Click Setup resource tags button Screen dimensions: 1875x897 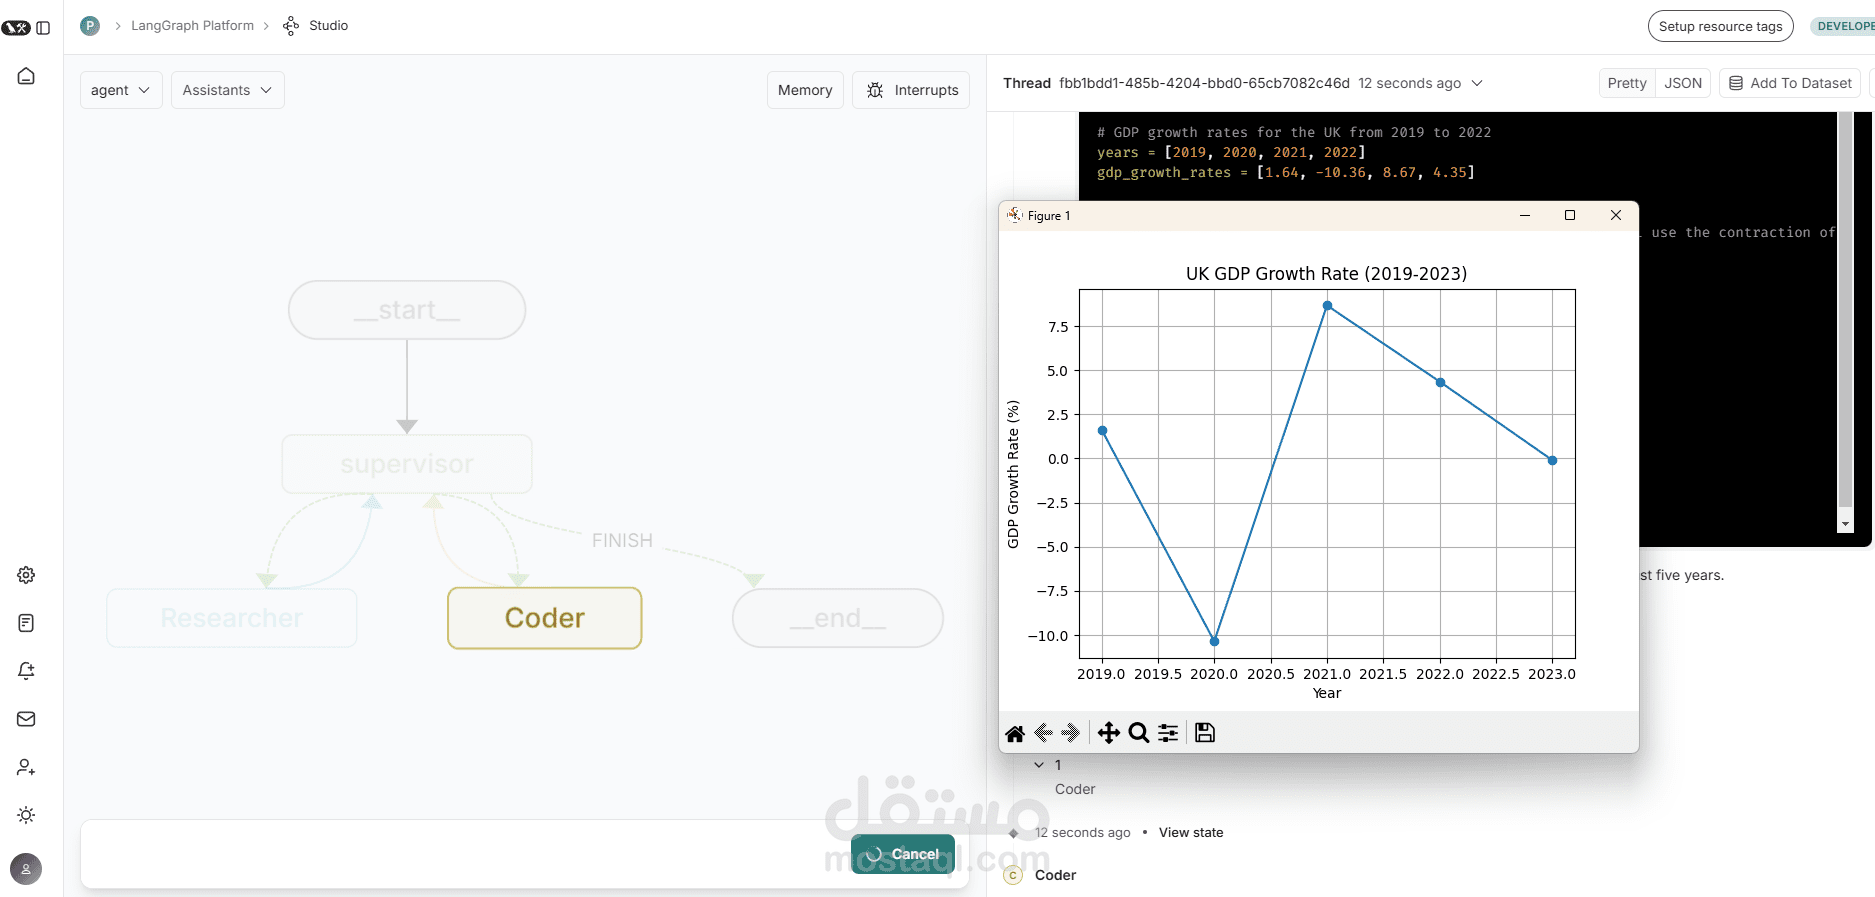pyautogui.click(x=1720, y=27)
